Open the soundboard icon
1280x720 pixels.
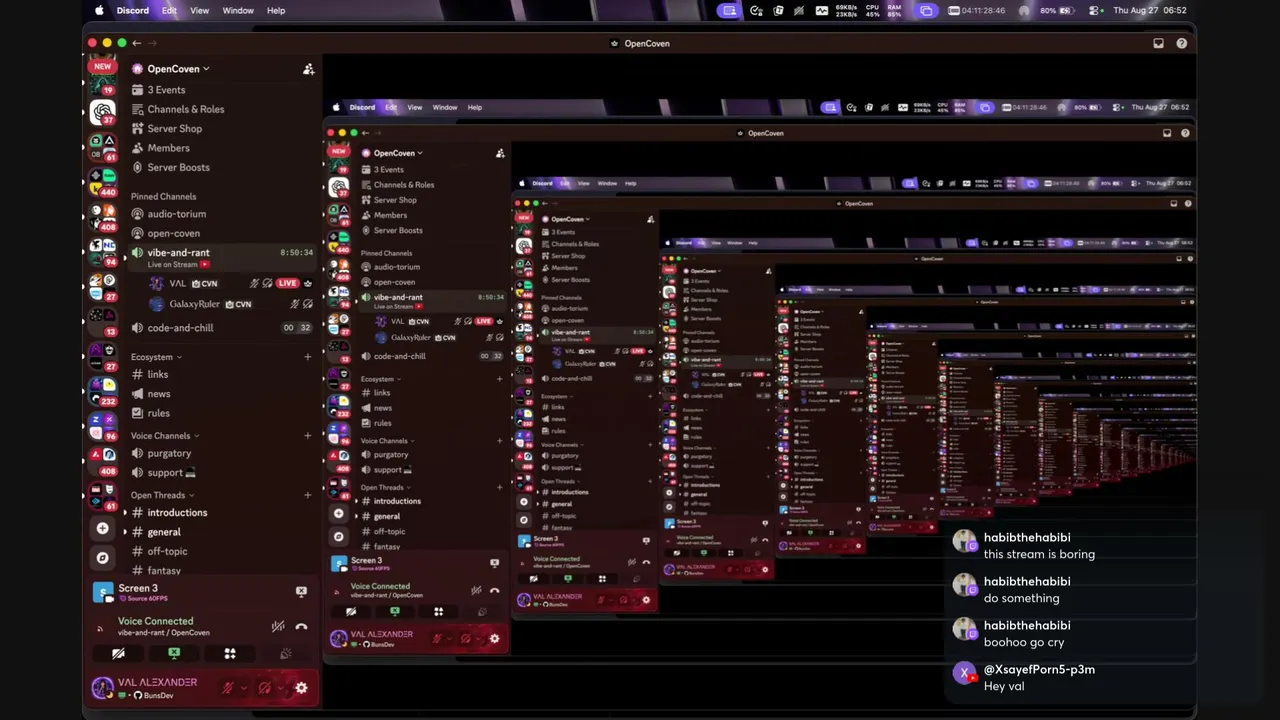tap(286, 654)
